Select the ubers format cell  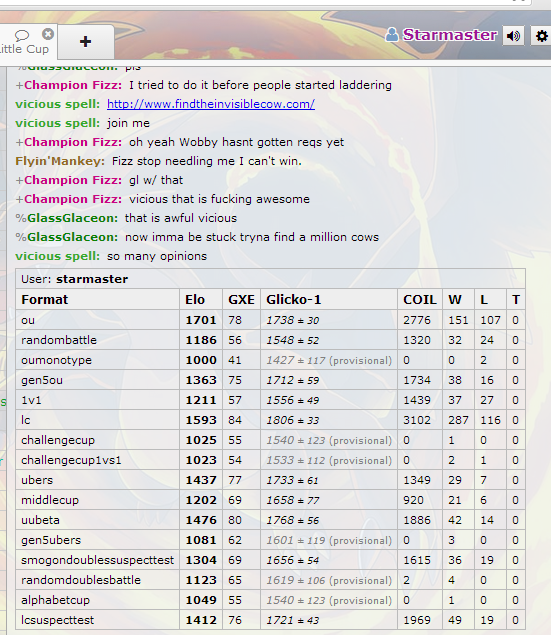tap(98, 480)
